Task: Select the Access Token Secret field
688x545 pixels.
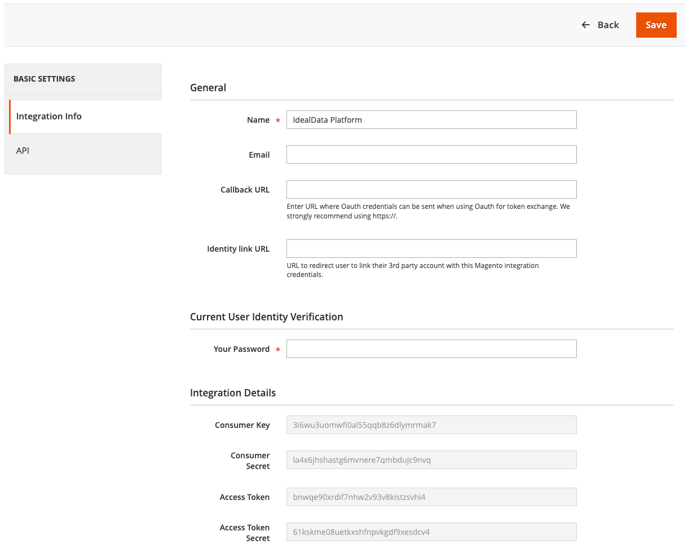Action: click(x=431, y=532)
